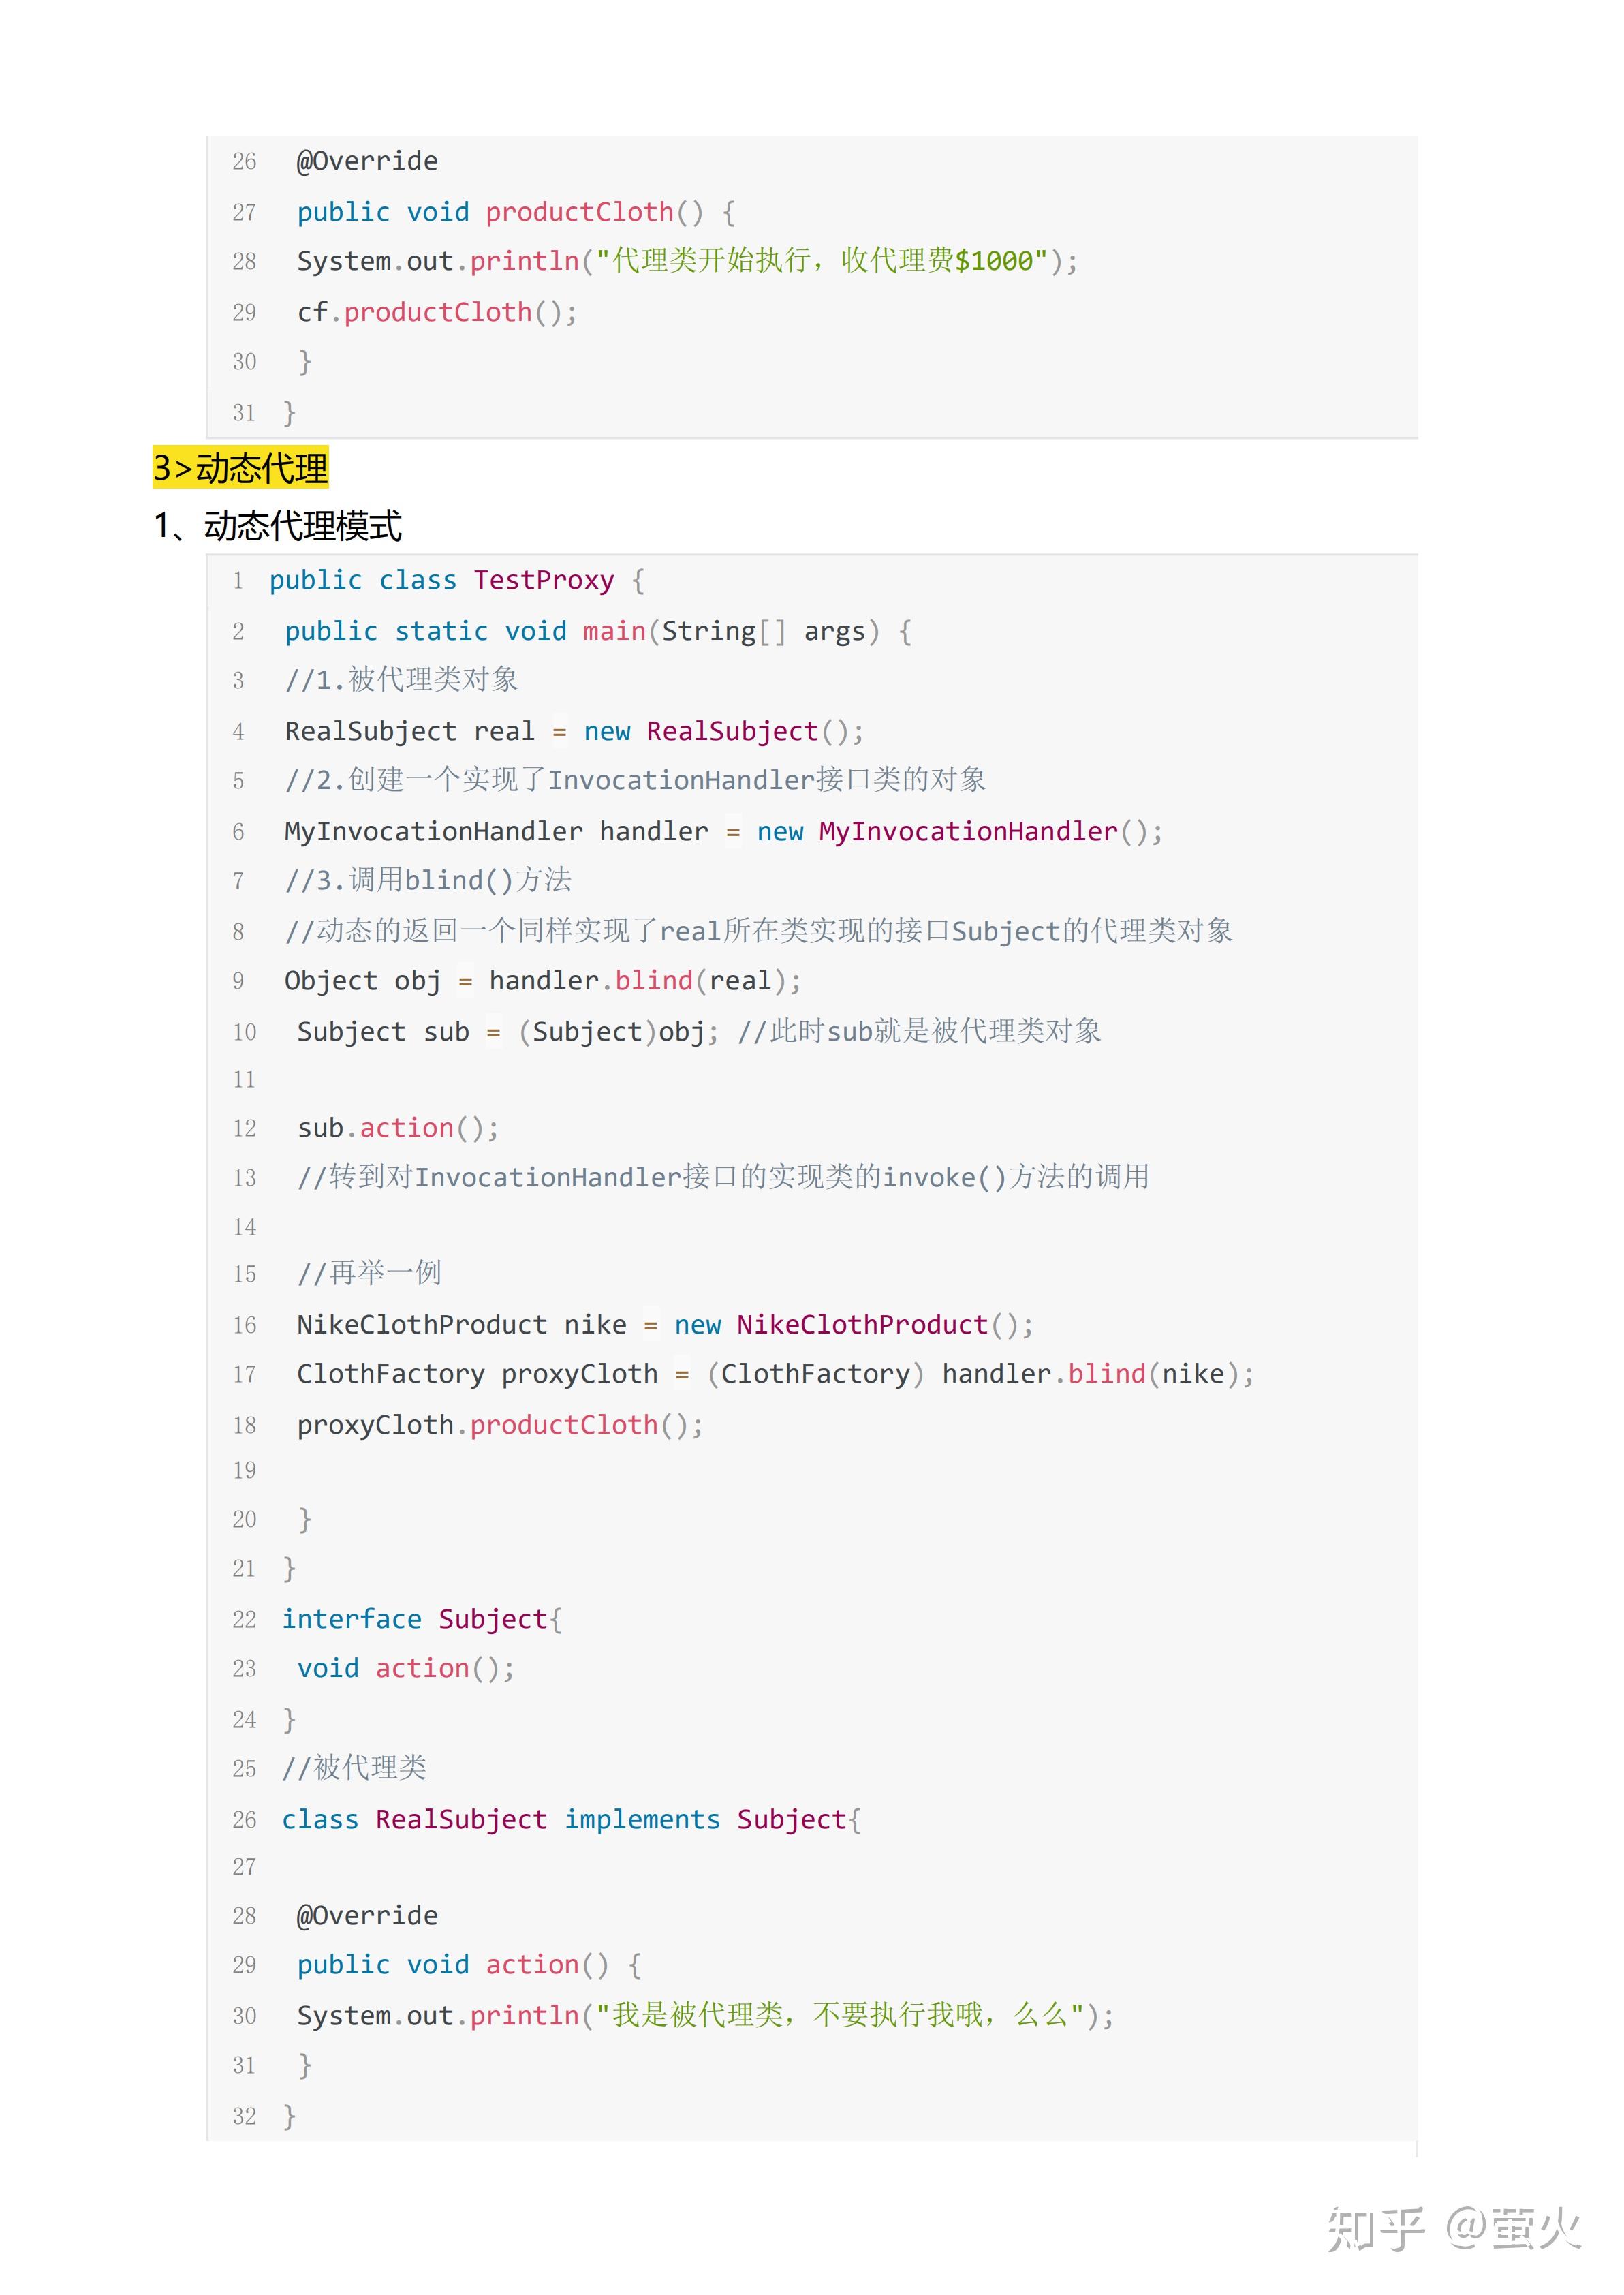
Task: Click the MyInvocationHandler constructor call after new
Action: click(967, 832)
